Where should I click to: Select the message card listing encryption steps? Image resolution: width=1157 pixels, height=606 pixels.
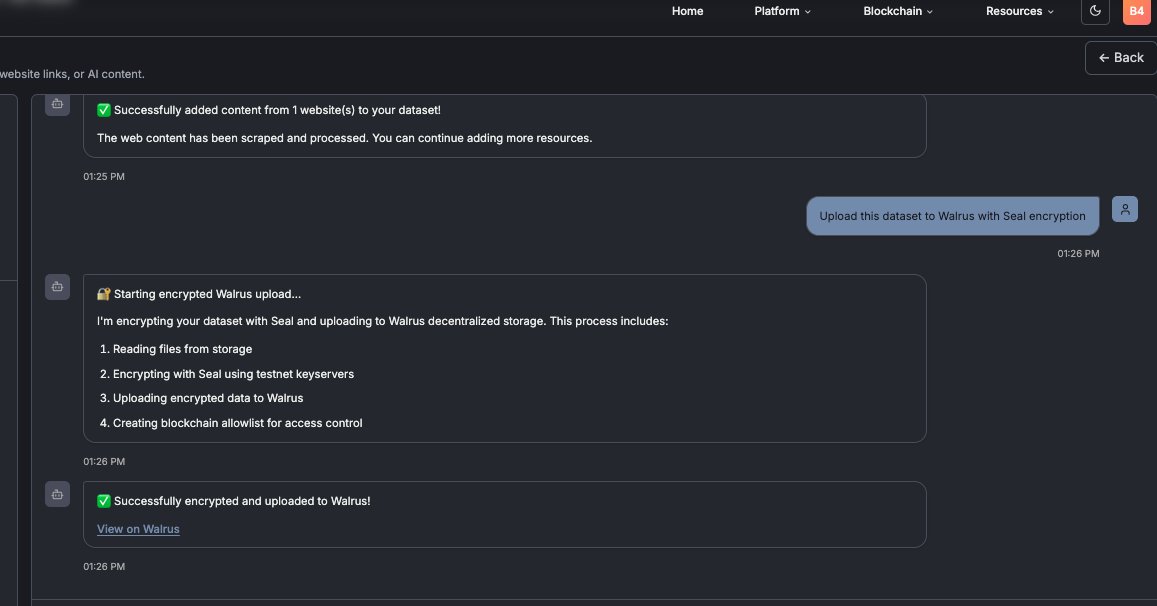504,358
